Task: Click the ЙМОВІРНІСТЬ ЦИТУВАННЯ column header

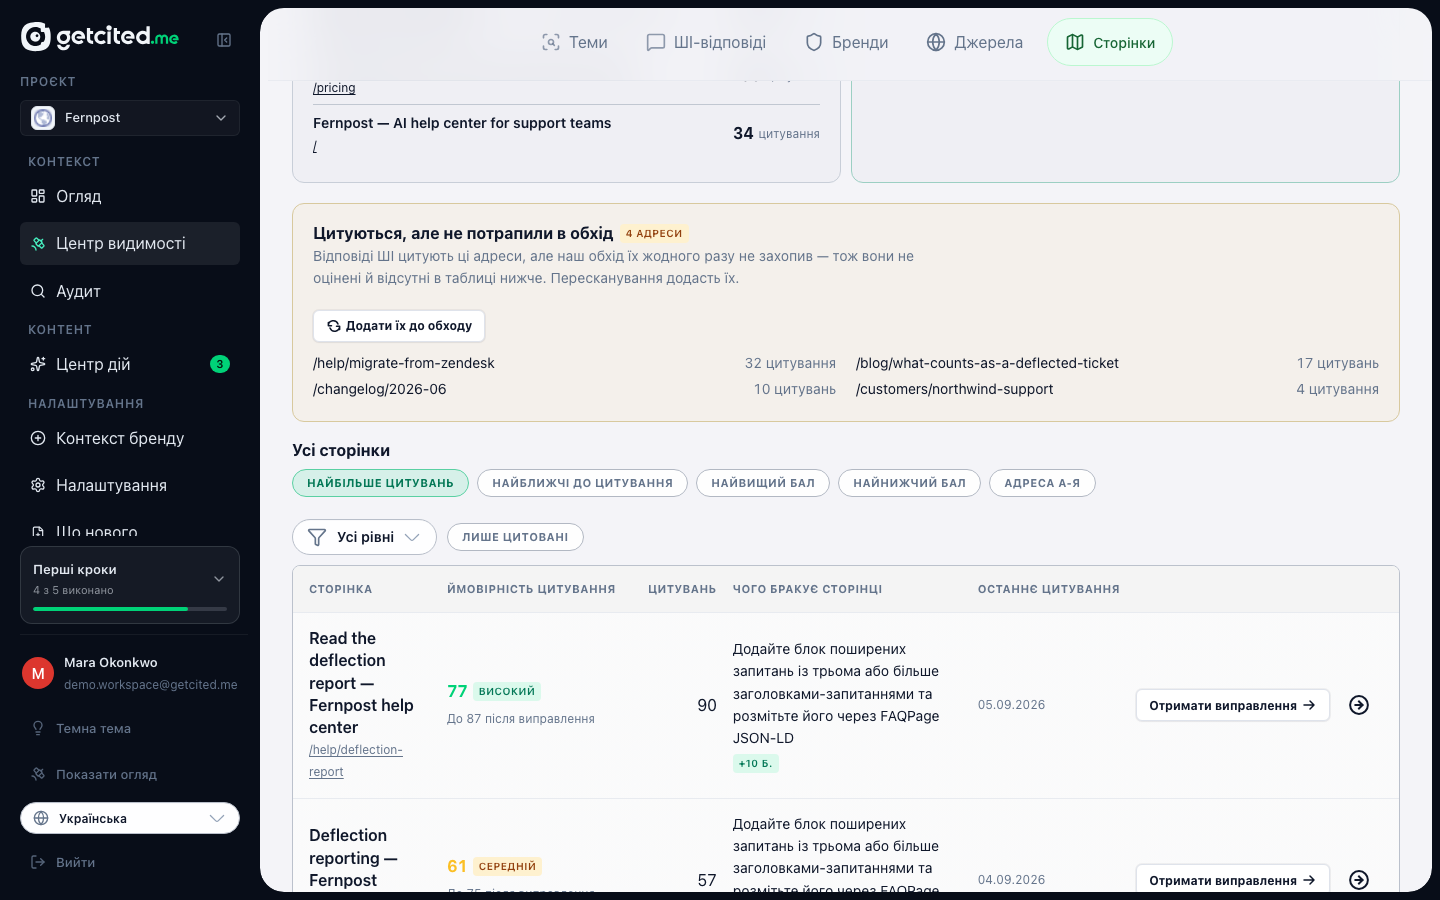Action: point(531,589)
